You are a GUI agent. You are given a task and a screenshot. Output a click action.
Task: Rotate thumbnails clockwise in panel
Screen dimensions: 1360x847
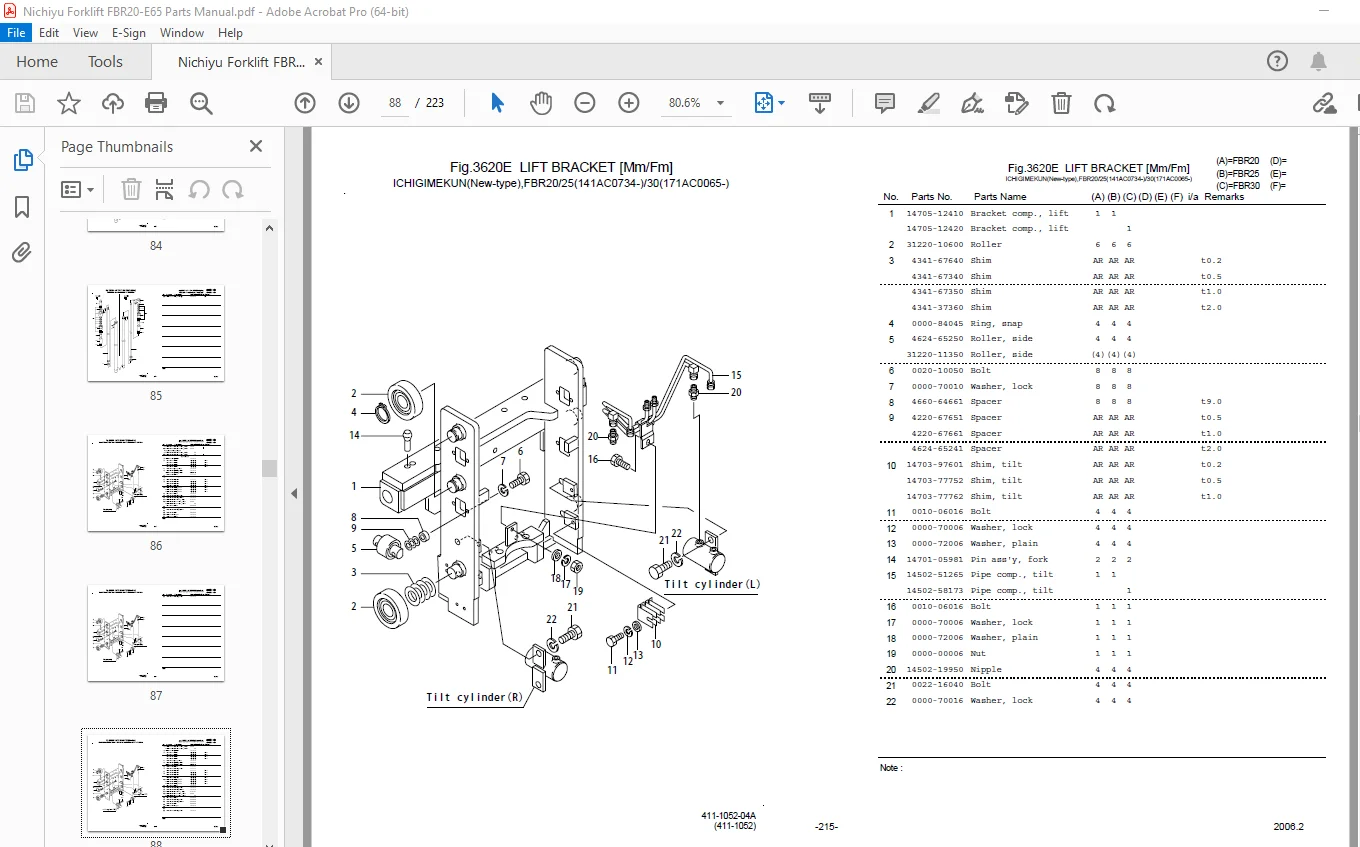233,189
